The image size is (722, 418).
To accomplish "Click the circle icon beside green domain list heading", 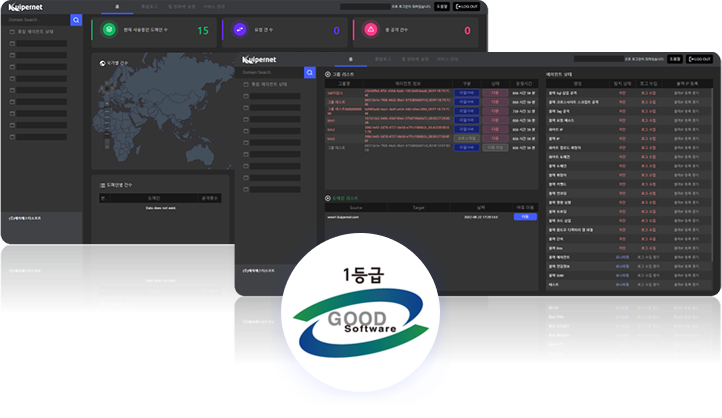I will (328, 198).
